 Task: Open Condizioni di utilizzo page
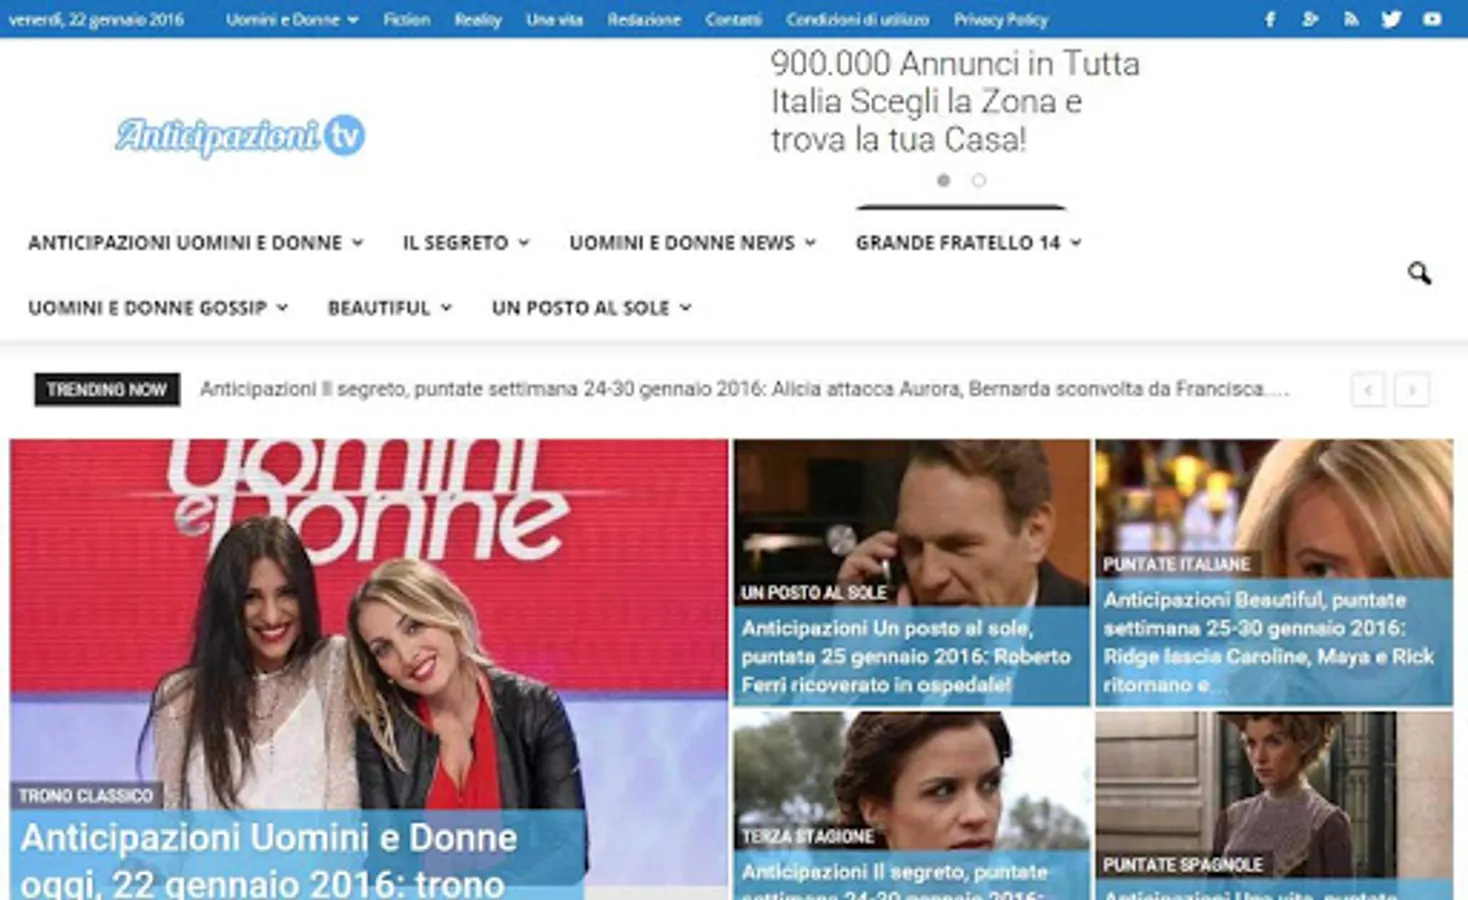click(857, 19)
